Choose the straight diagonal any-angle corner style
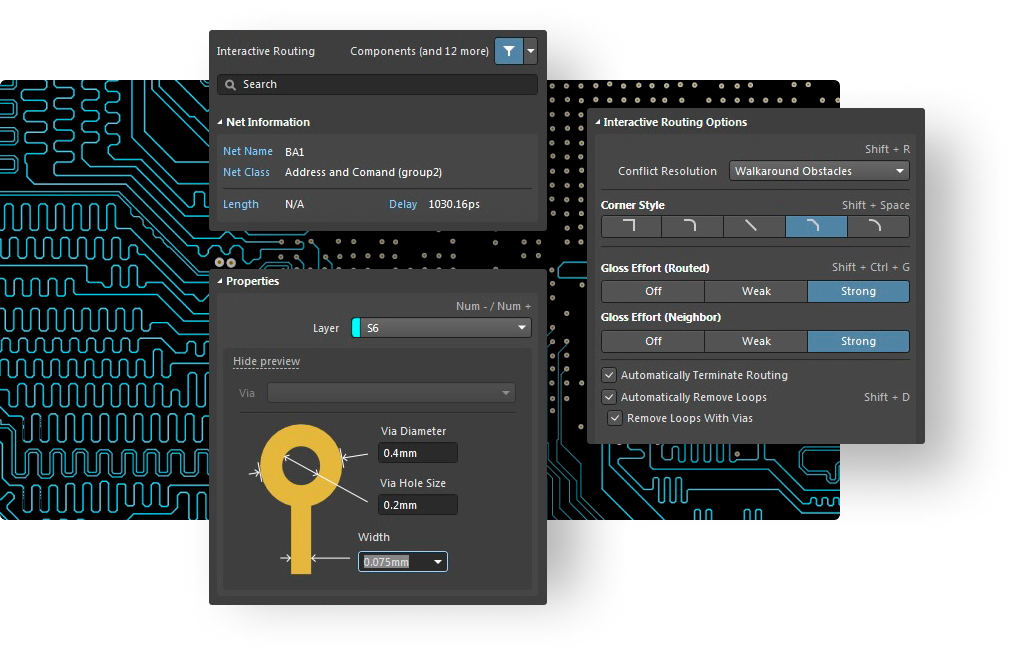Screen dimensions: 1015x655 (x=754, y=227)
